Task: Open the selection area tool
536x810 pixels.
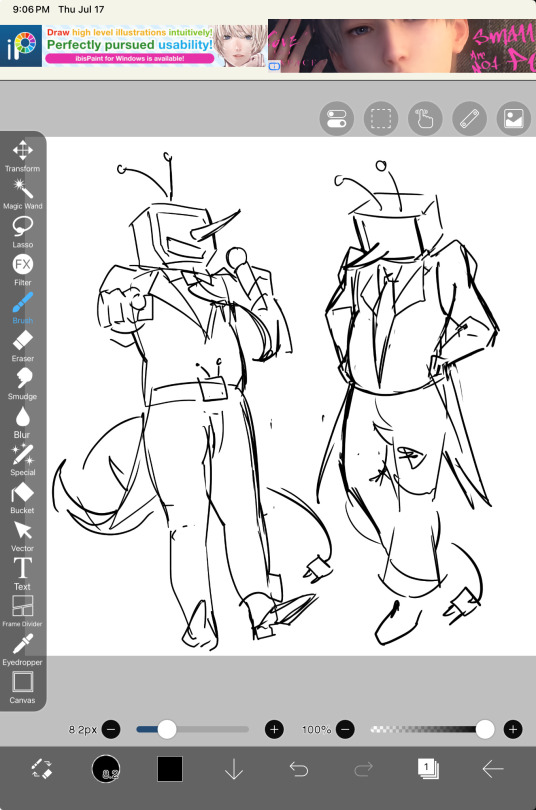Action: pyautogui.click(x=381, y=118)
